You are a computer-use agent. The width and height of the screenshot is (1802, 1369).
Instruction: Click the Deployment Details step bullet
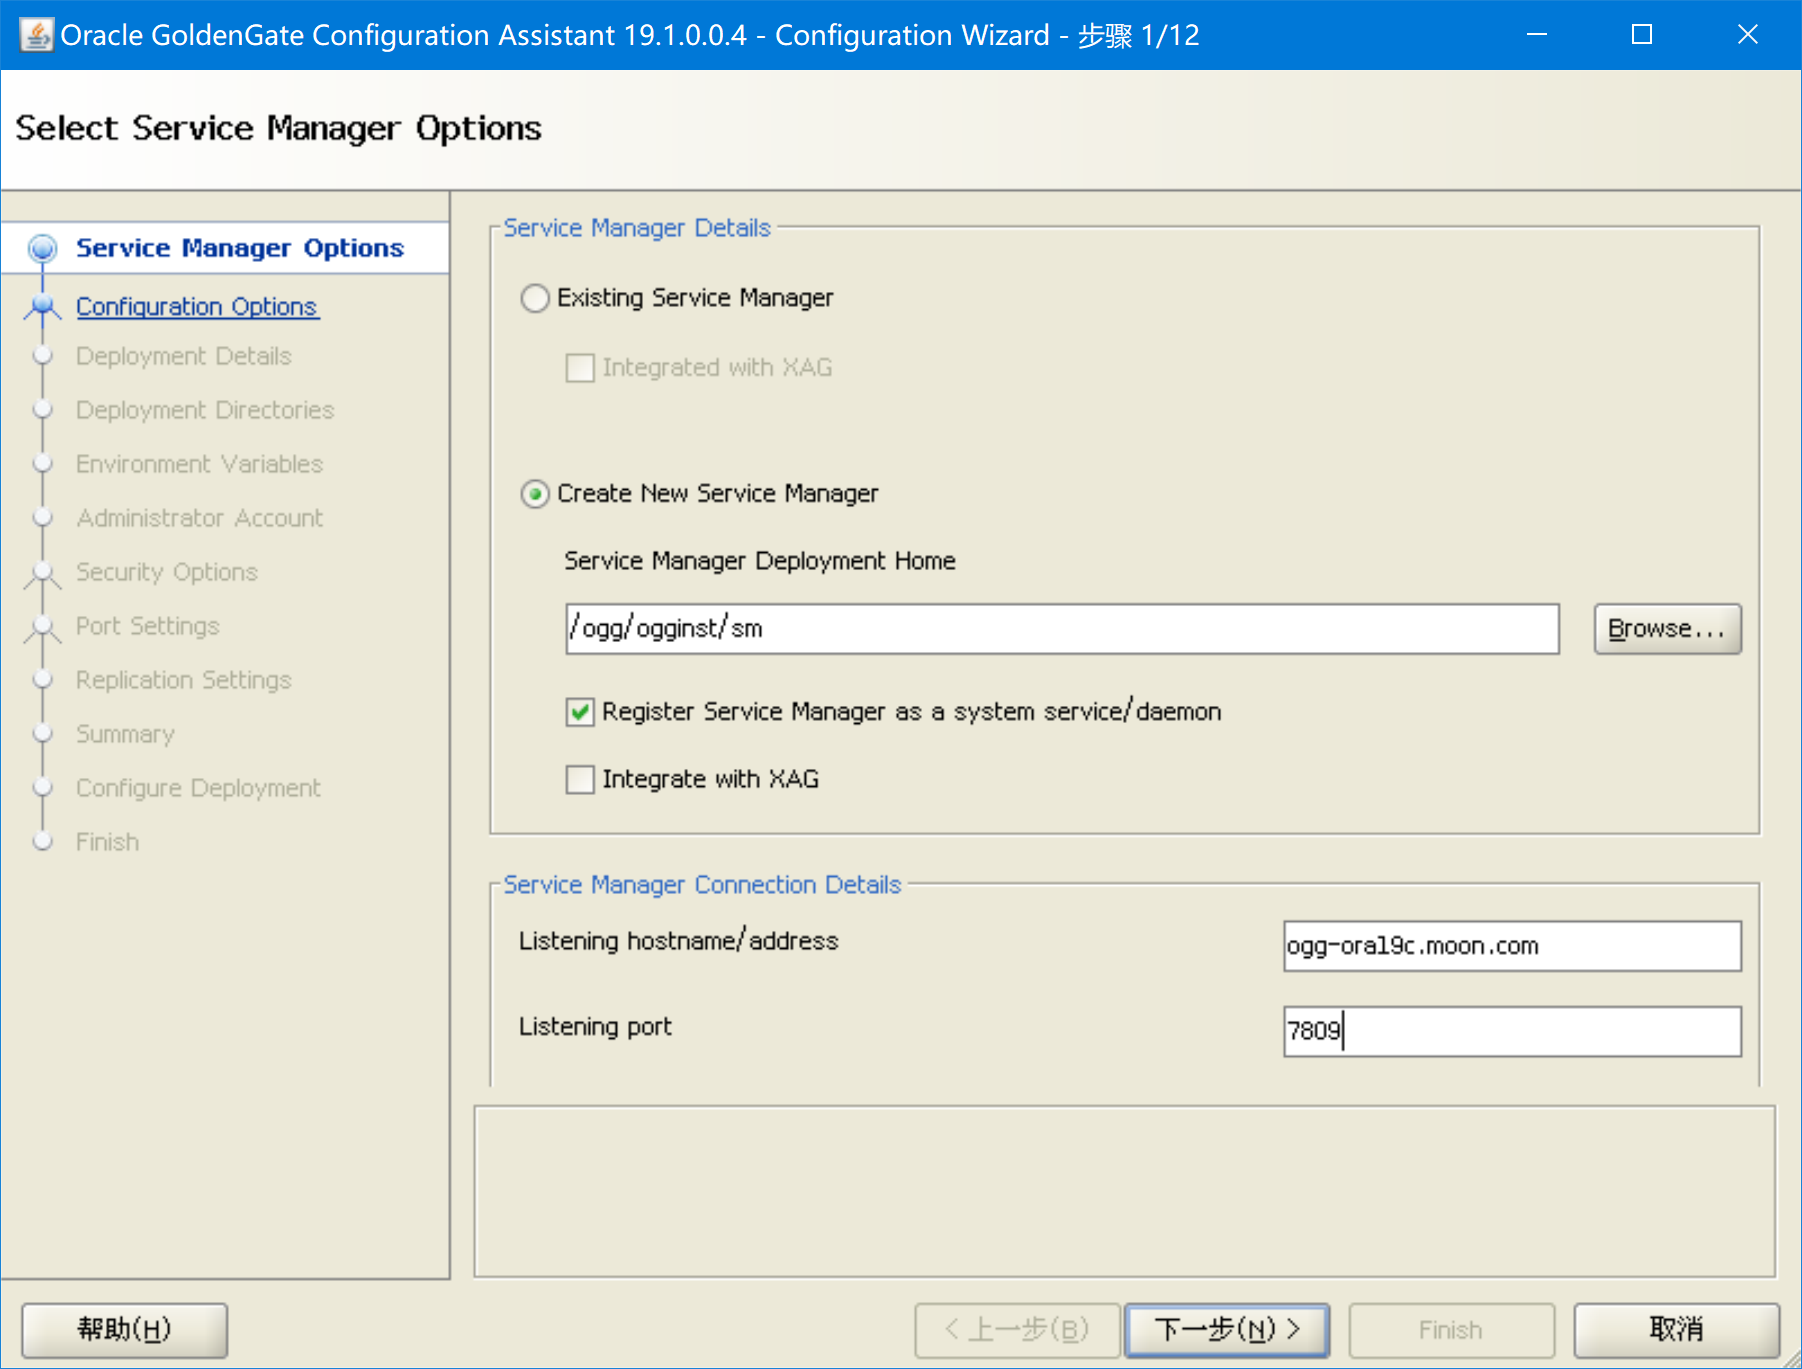coord(43,356)
